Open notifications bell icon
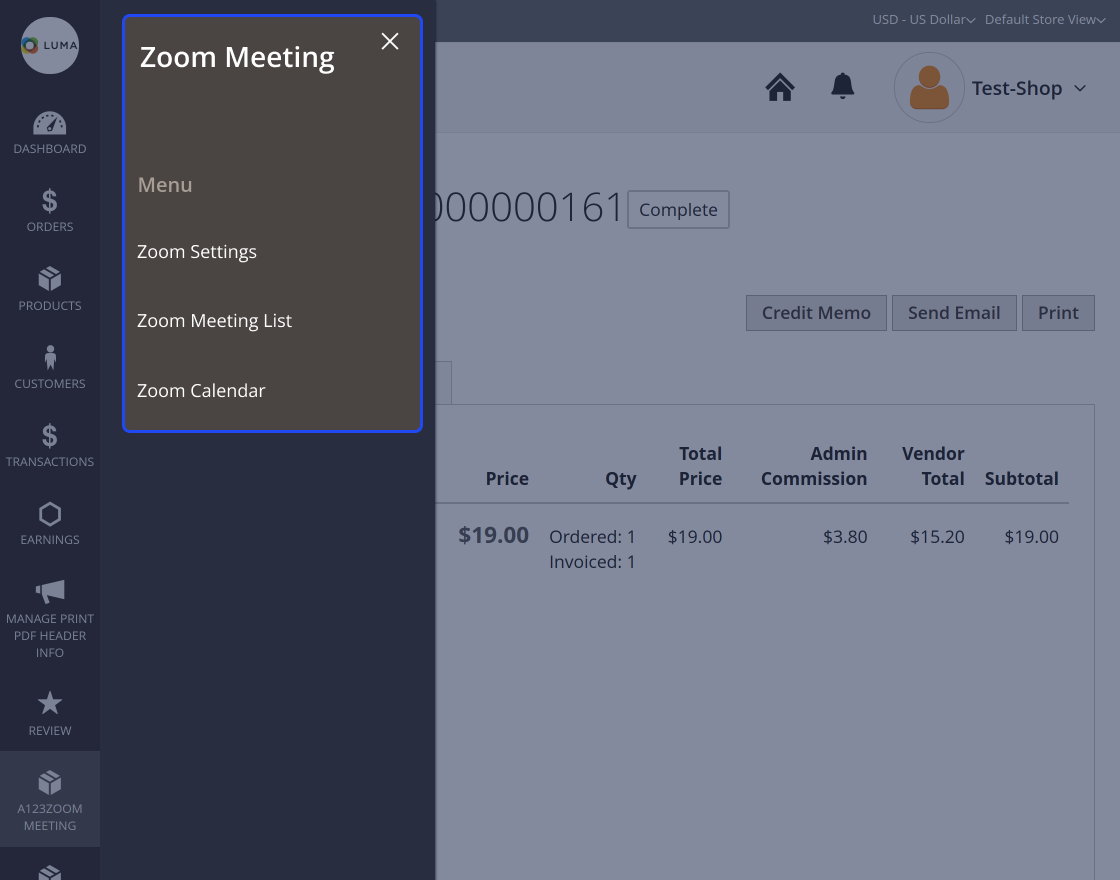The width and height of the screenshot is (1120, 880). [x=843, y=86]
